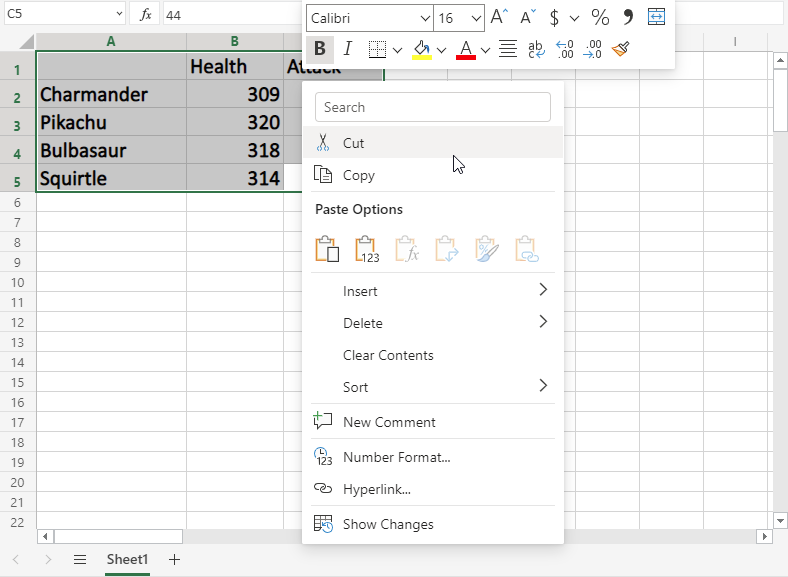Apply percent style formatting
788x577 pixels.
[x=600, y=17]
